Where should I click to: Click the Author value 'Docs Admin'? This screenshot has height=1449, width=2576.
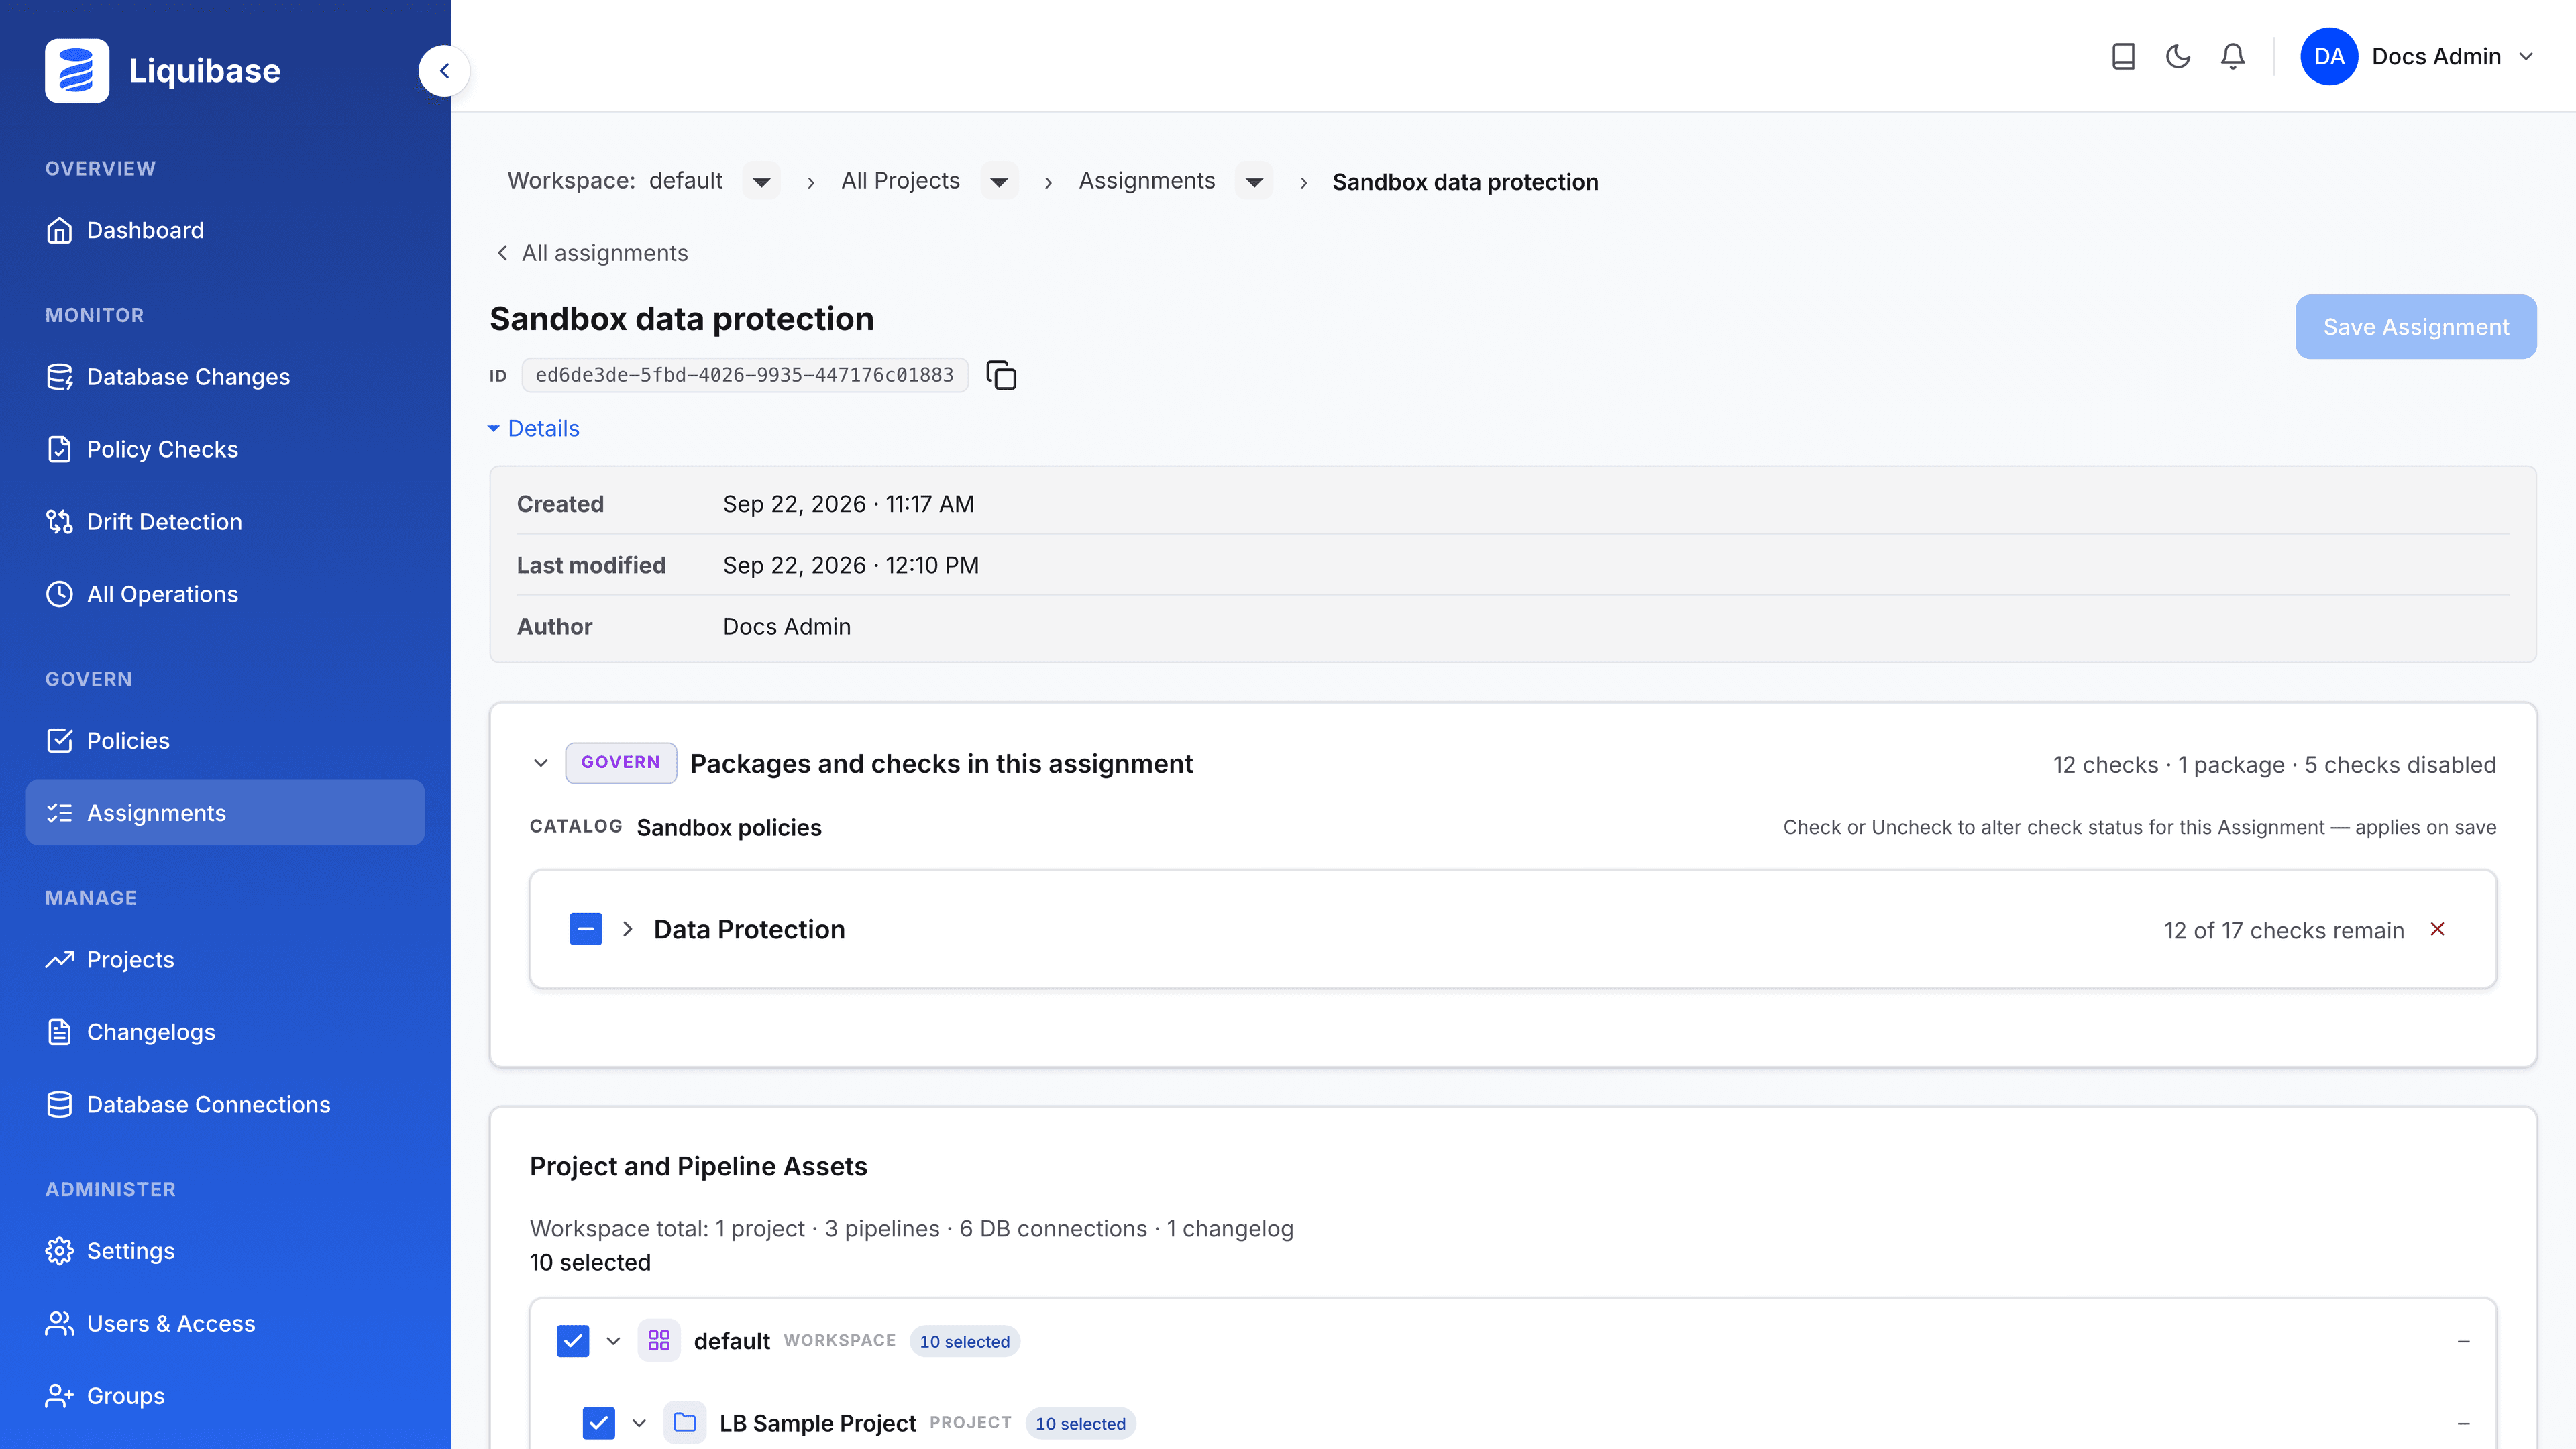[787, 627]
